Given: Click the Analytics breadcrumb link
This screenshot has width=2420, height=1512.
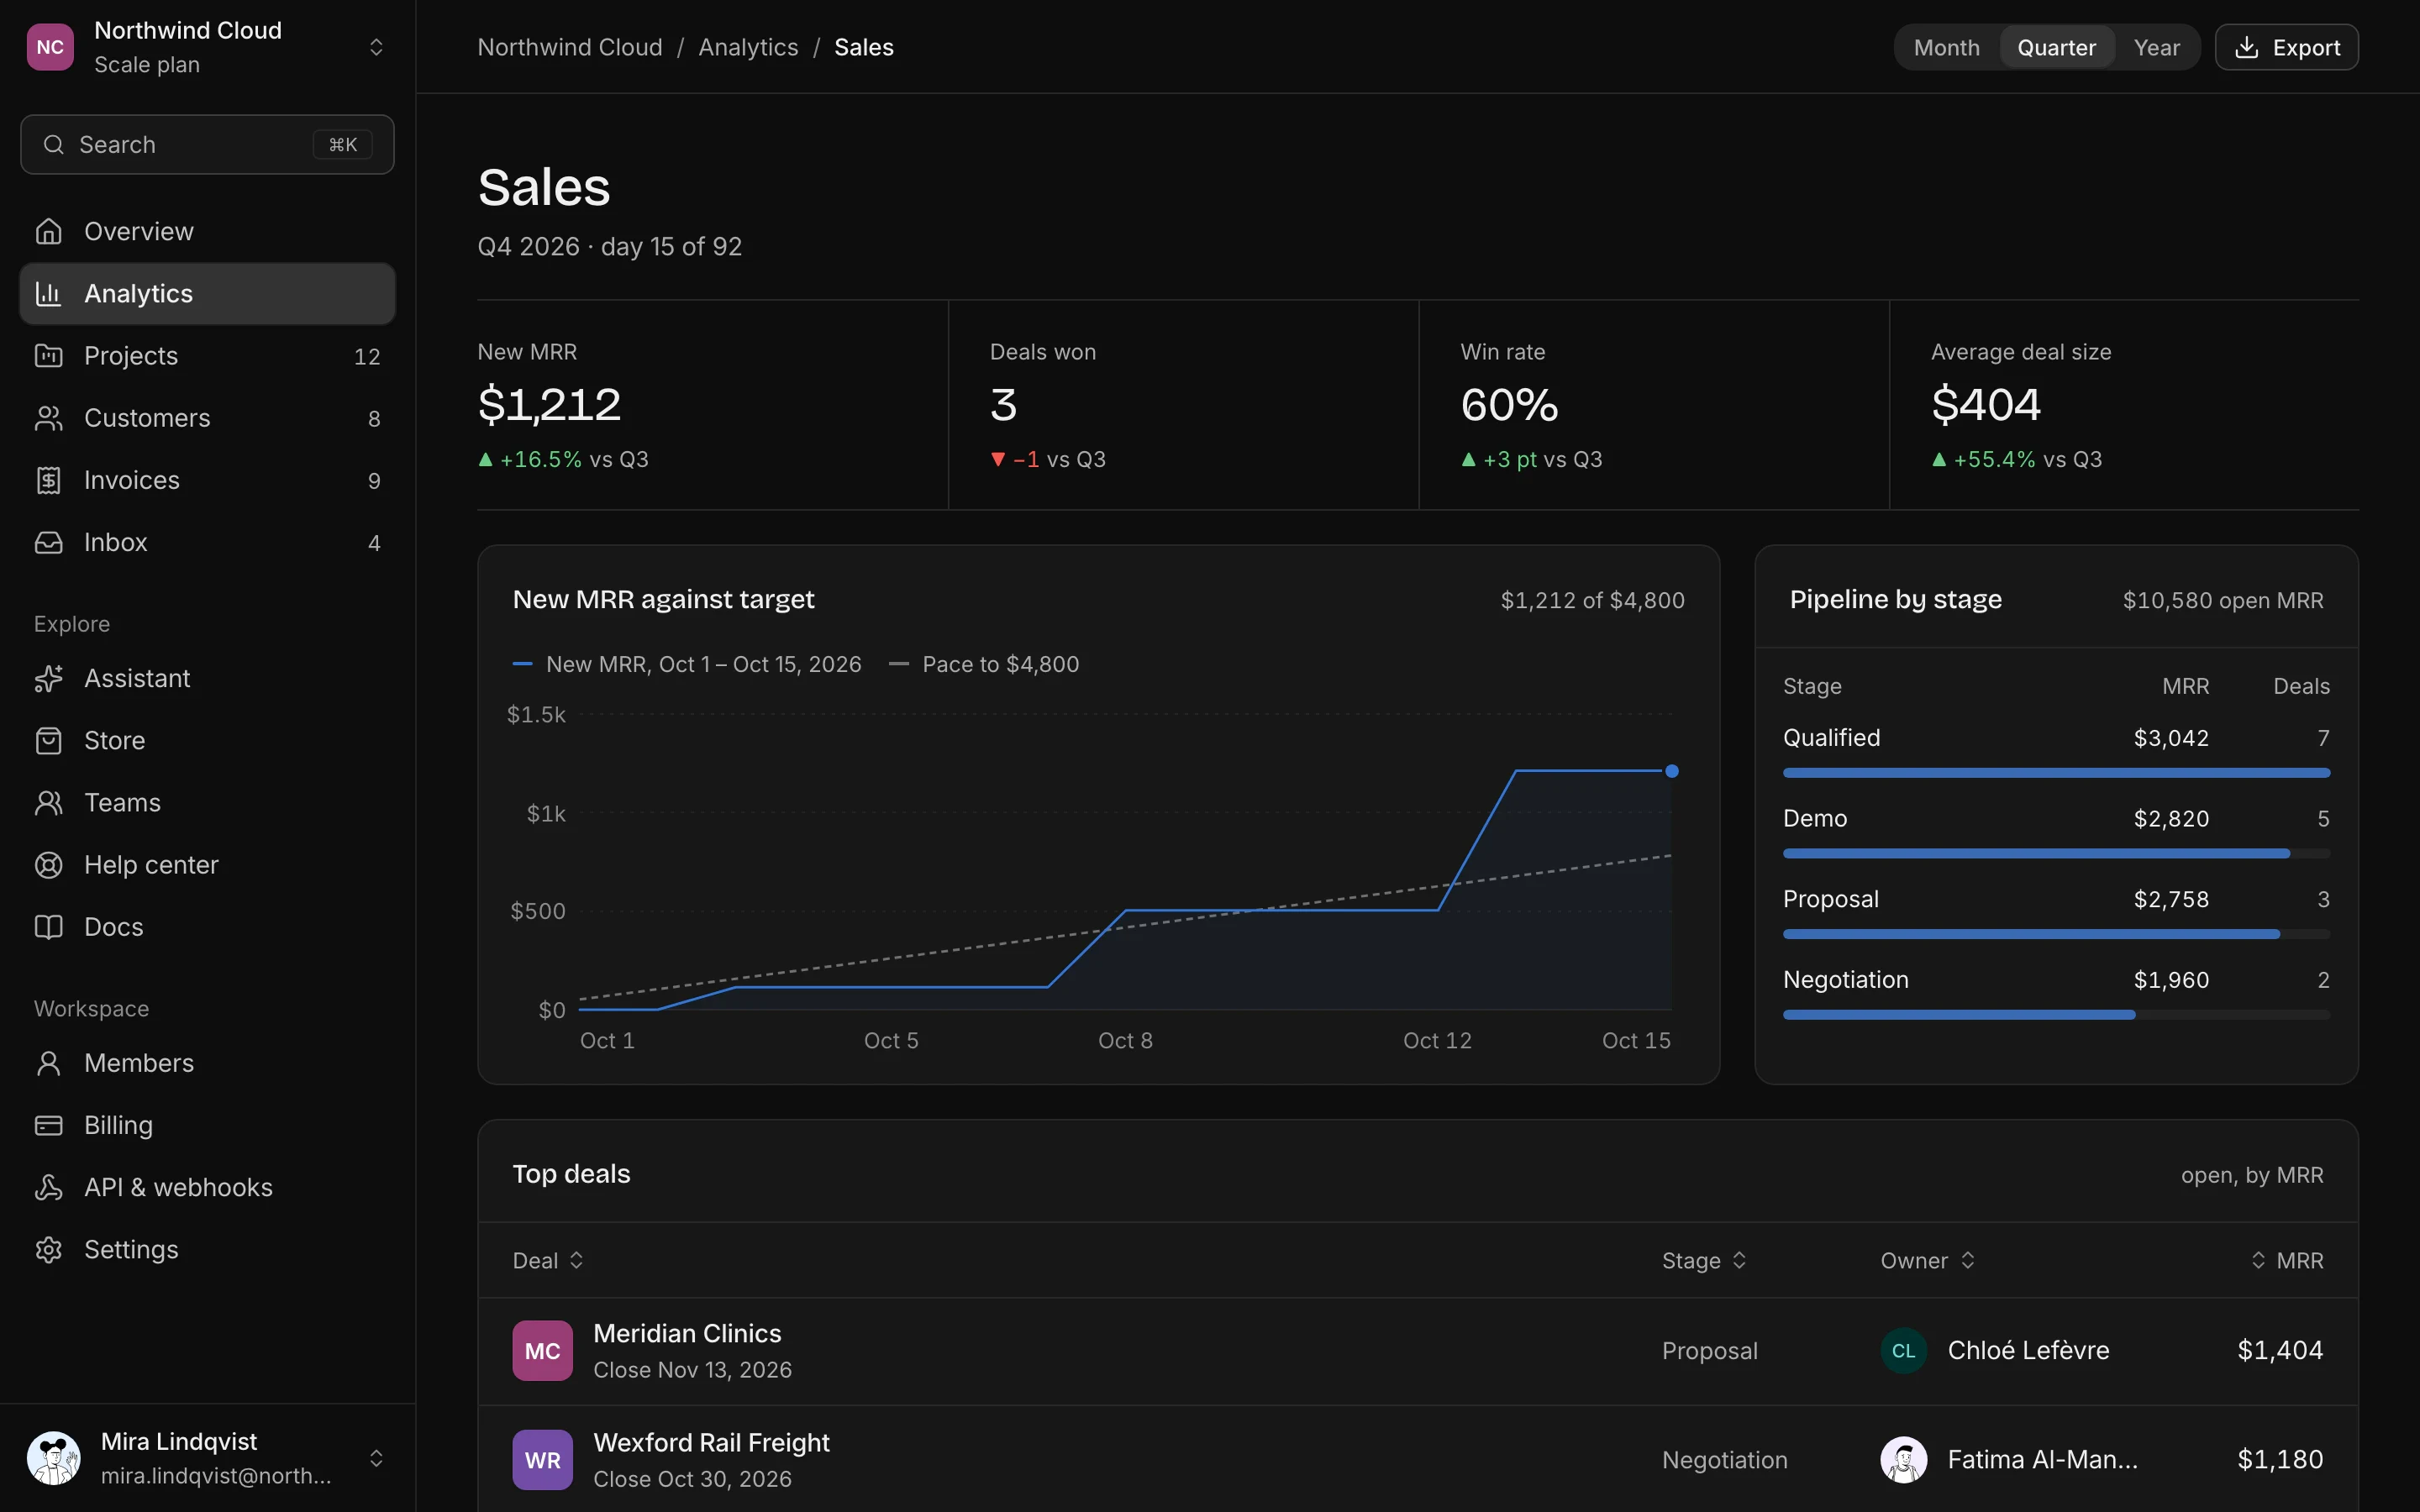Looking at the screenshot, I should click(748, 47).
